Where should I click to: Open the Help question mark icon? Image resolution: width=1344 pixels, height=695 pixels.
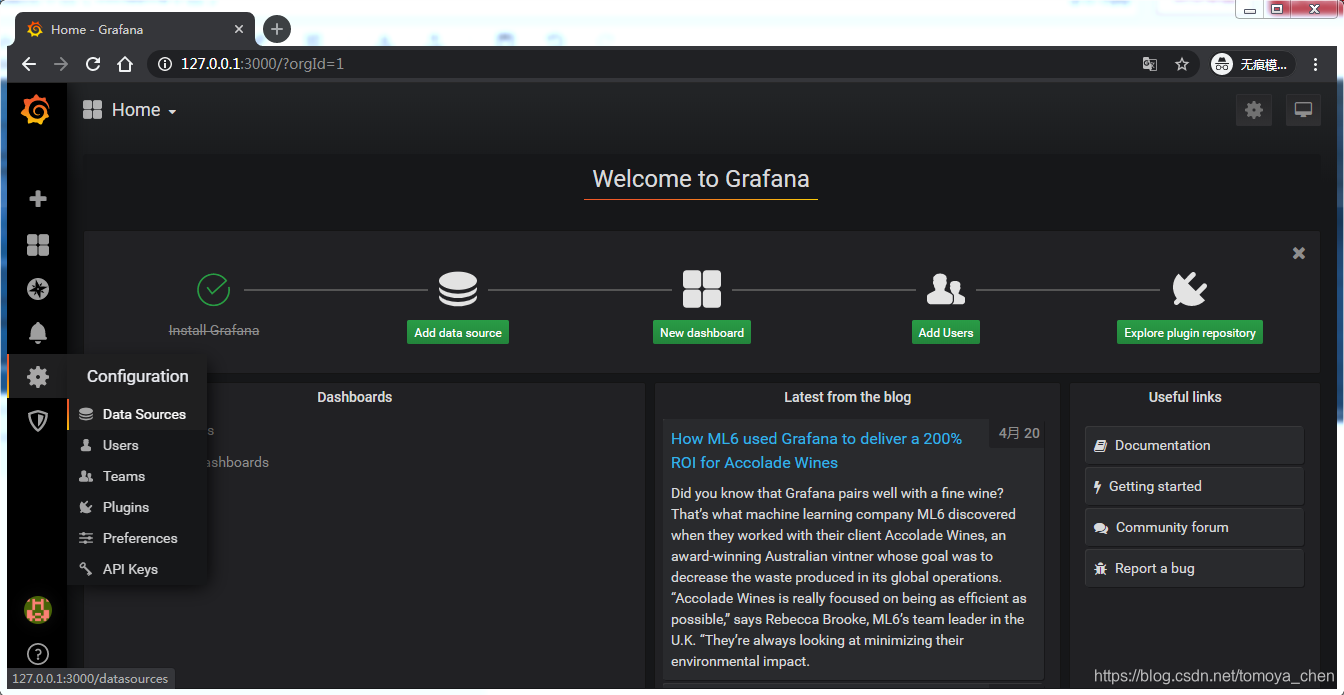(38, 655)
